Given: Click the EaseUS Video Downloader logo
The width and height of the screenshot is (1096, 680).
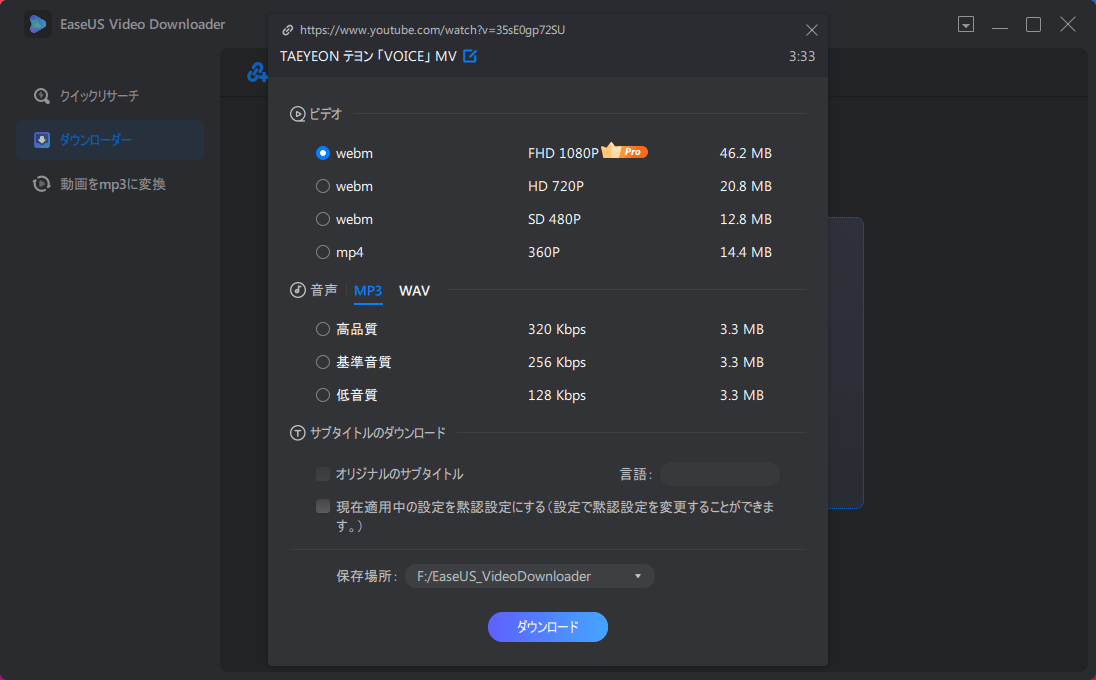Looking at the screenshot, I should click(36, 23).
